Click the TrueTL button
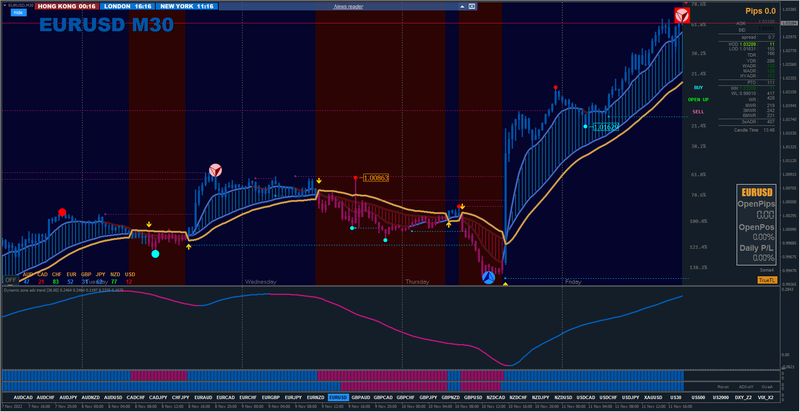The height and width of the screenshot is (412, 800). [x=766, y=280]
